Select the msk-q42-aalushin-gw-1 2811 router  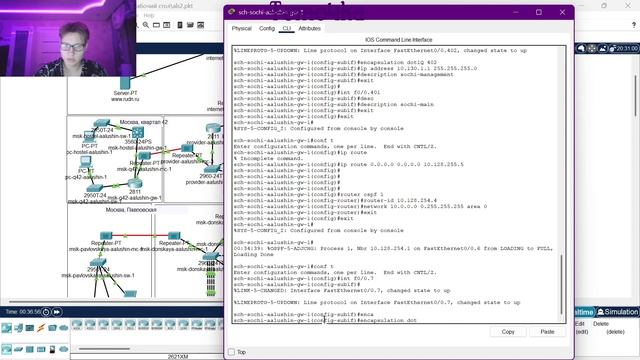[135, 184]
